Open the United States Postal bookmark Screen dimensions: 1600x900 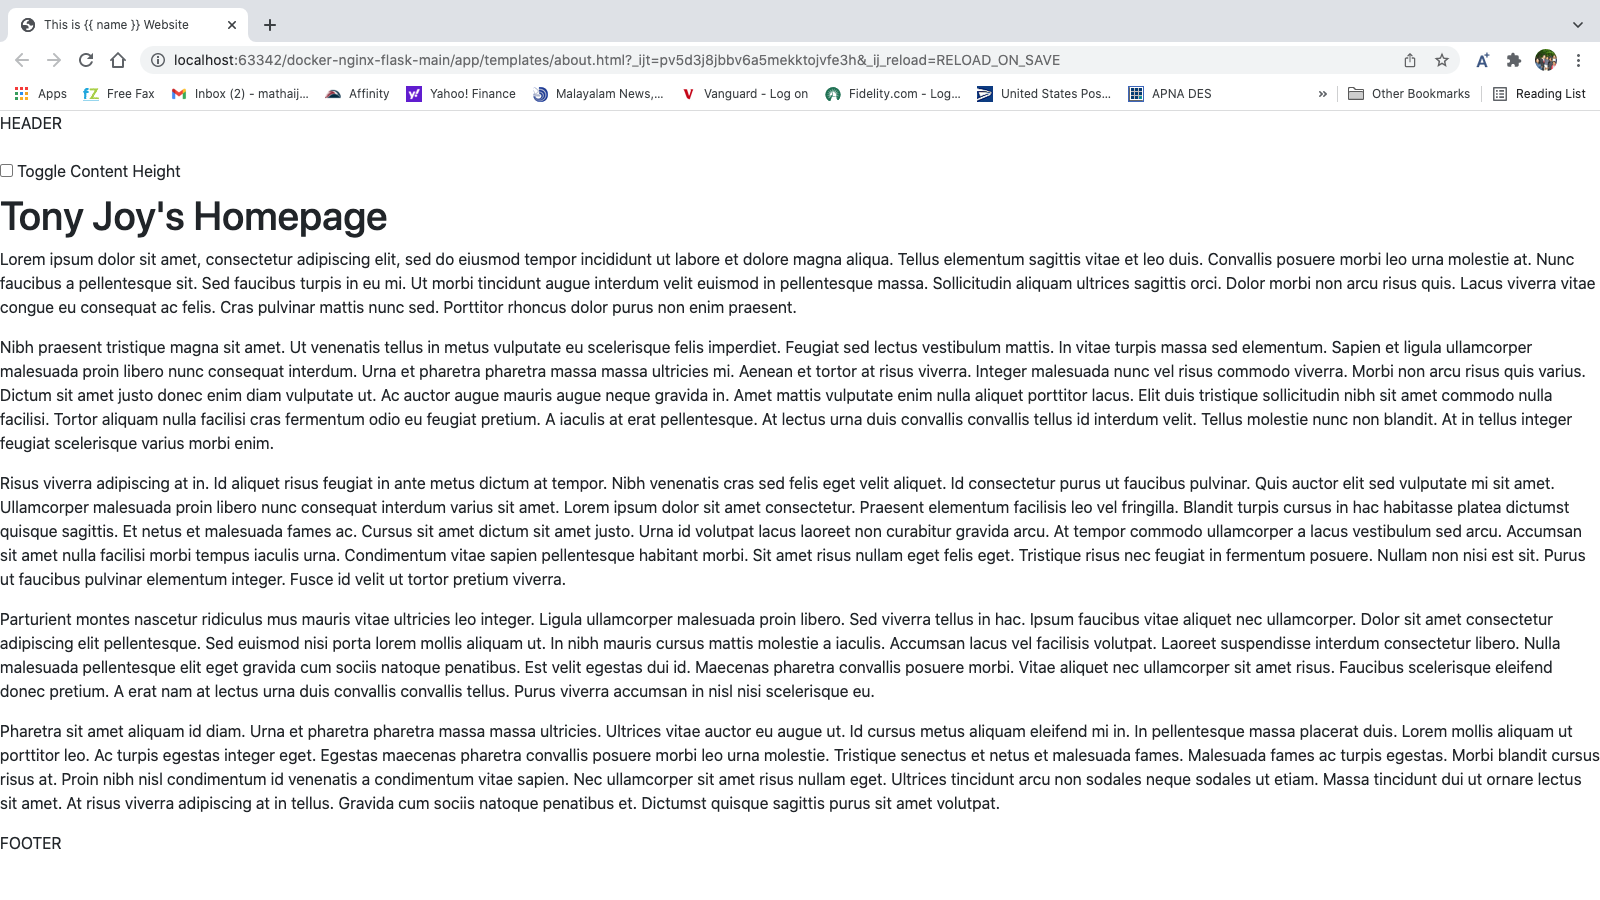click(1044, 94)
